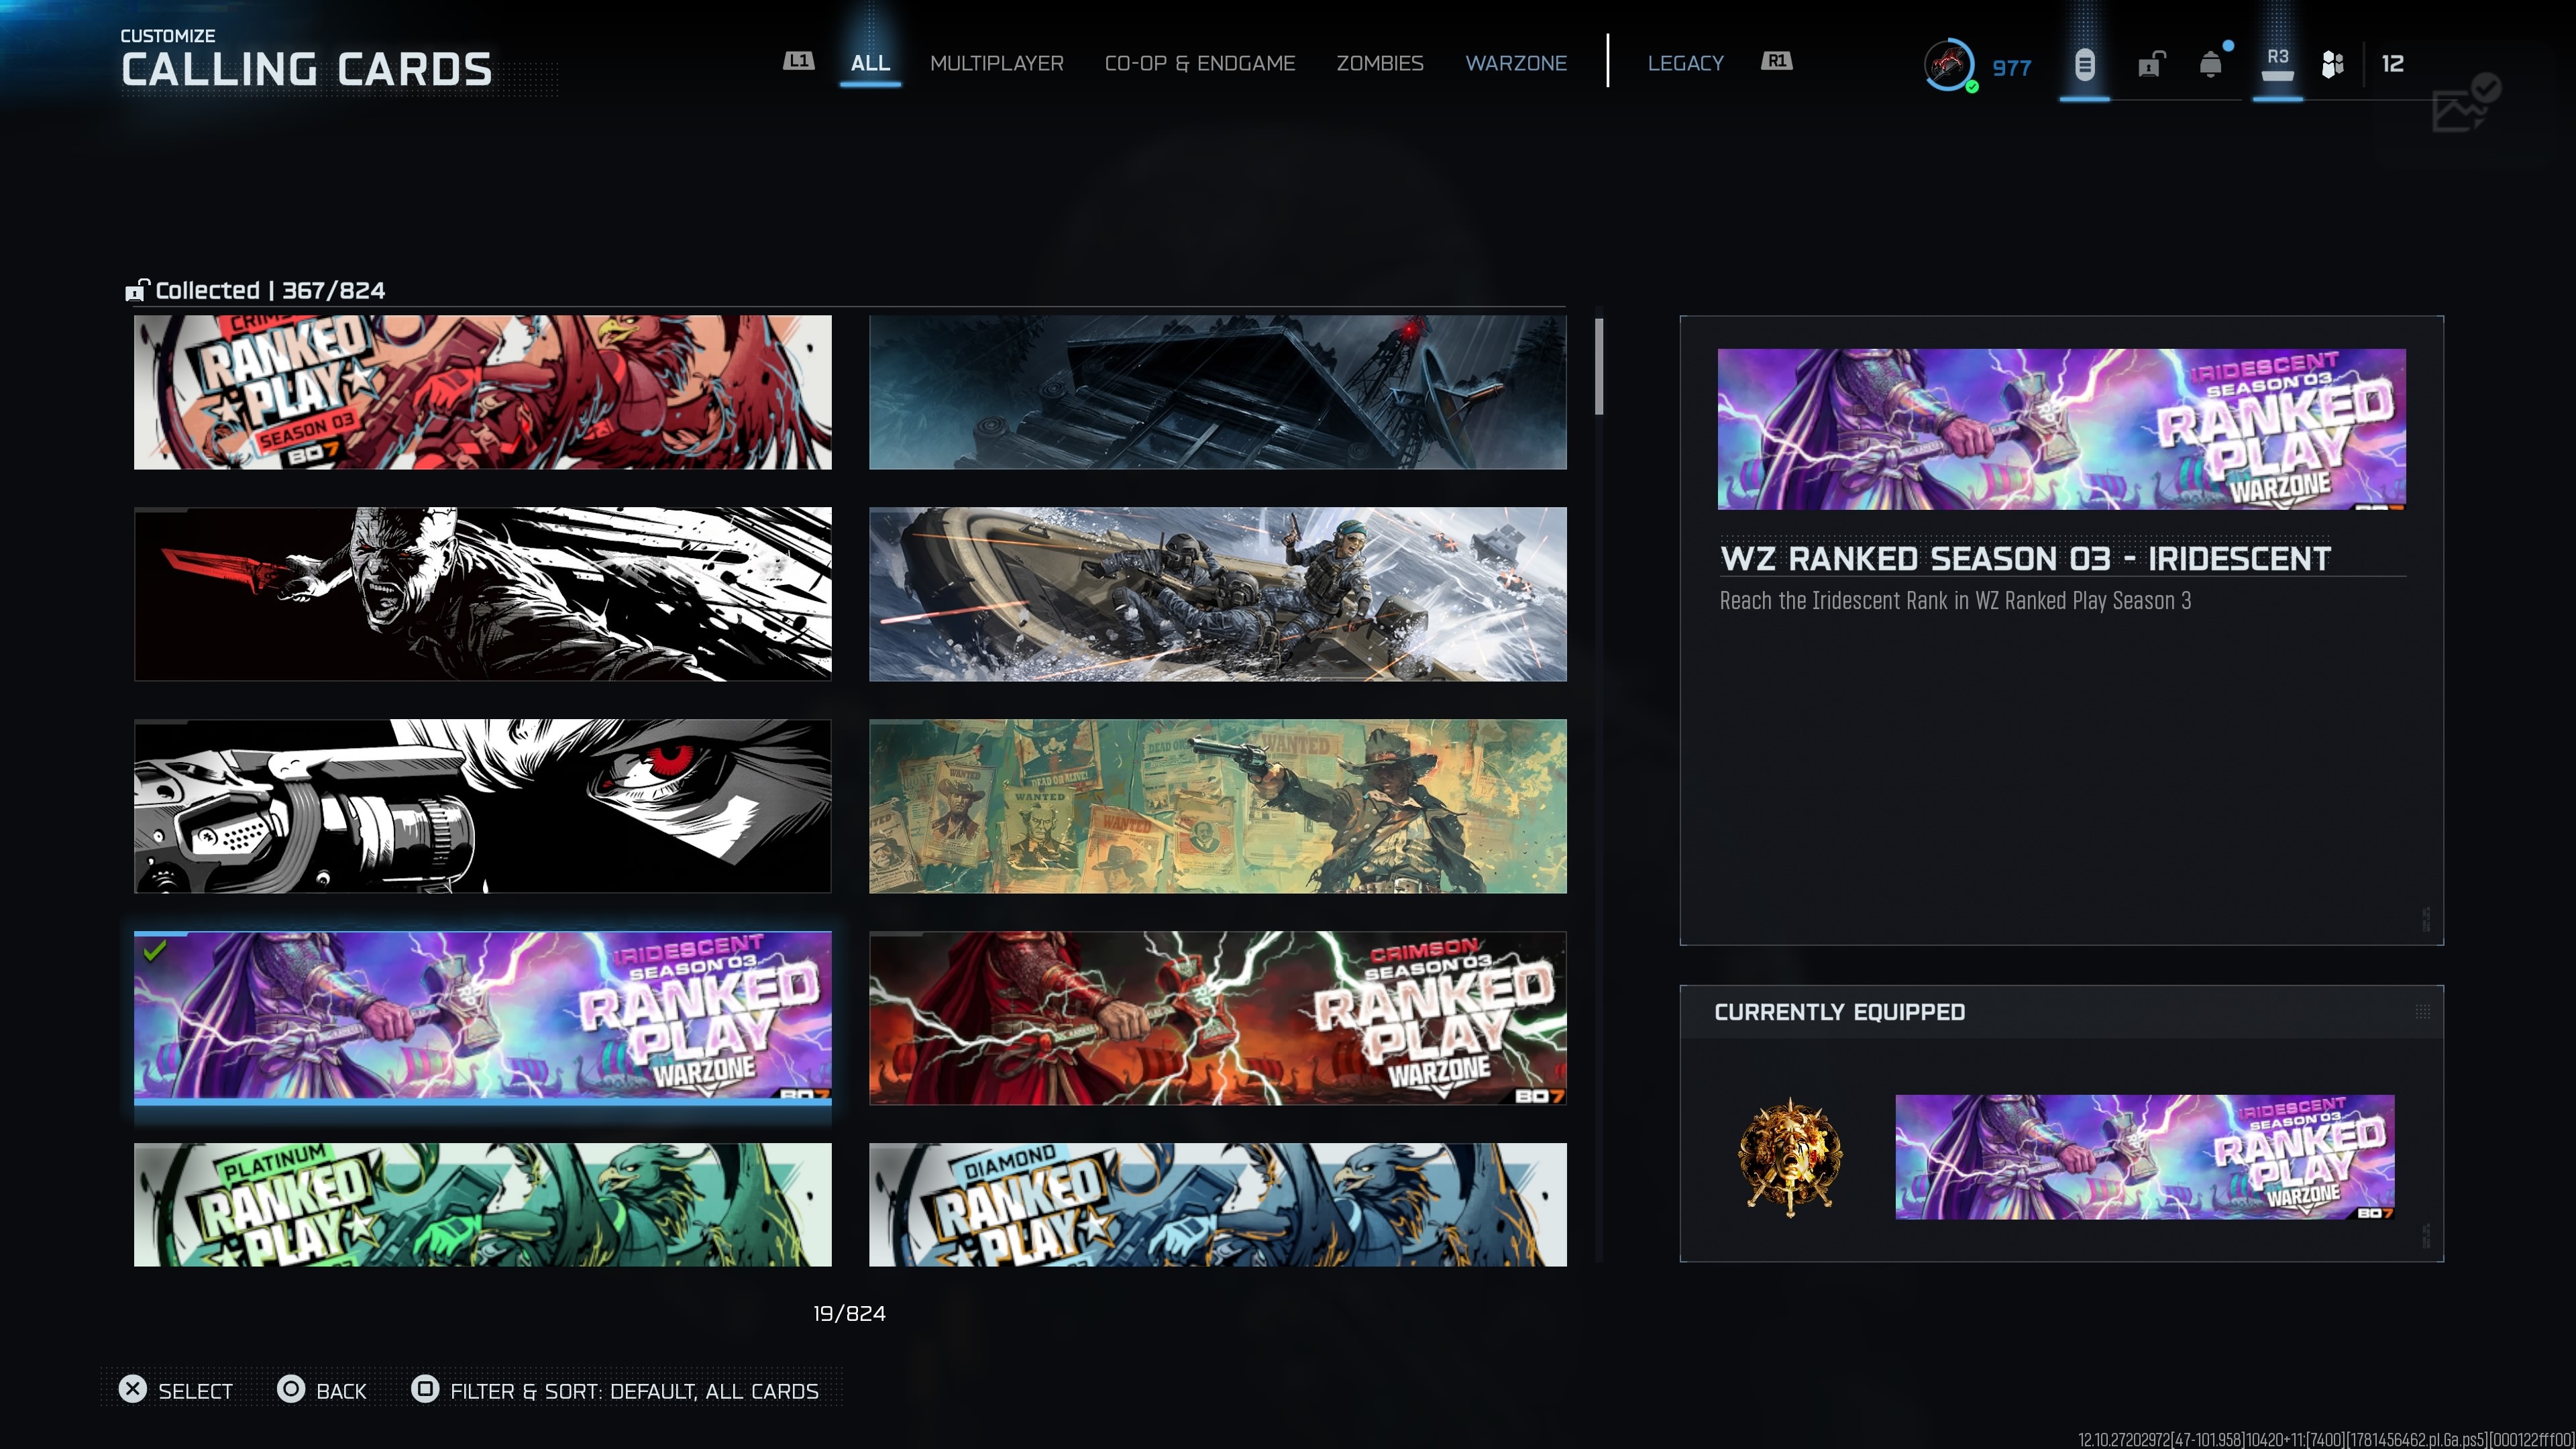Image resolution: width=2576 pixels, height=1449 pixels.
Task: Click the 977 level number
Action: click(x=2012, y=68)
